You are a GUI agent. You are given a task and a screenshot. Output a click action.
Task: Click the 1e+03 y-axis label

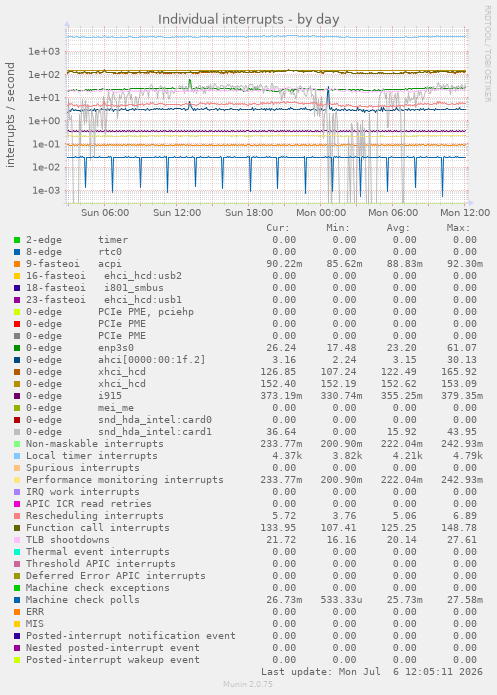44,51
